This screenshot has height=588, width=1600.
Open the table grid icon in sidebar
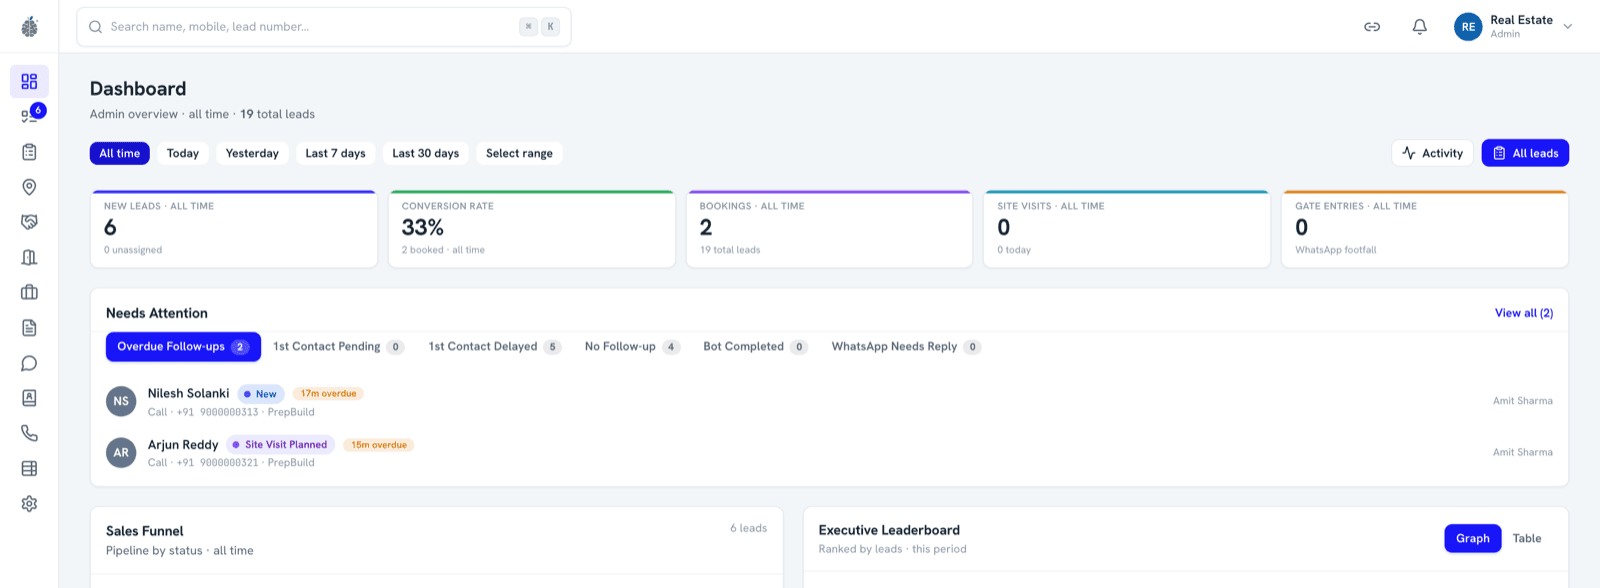point(29,468)
